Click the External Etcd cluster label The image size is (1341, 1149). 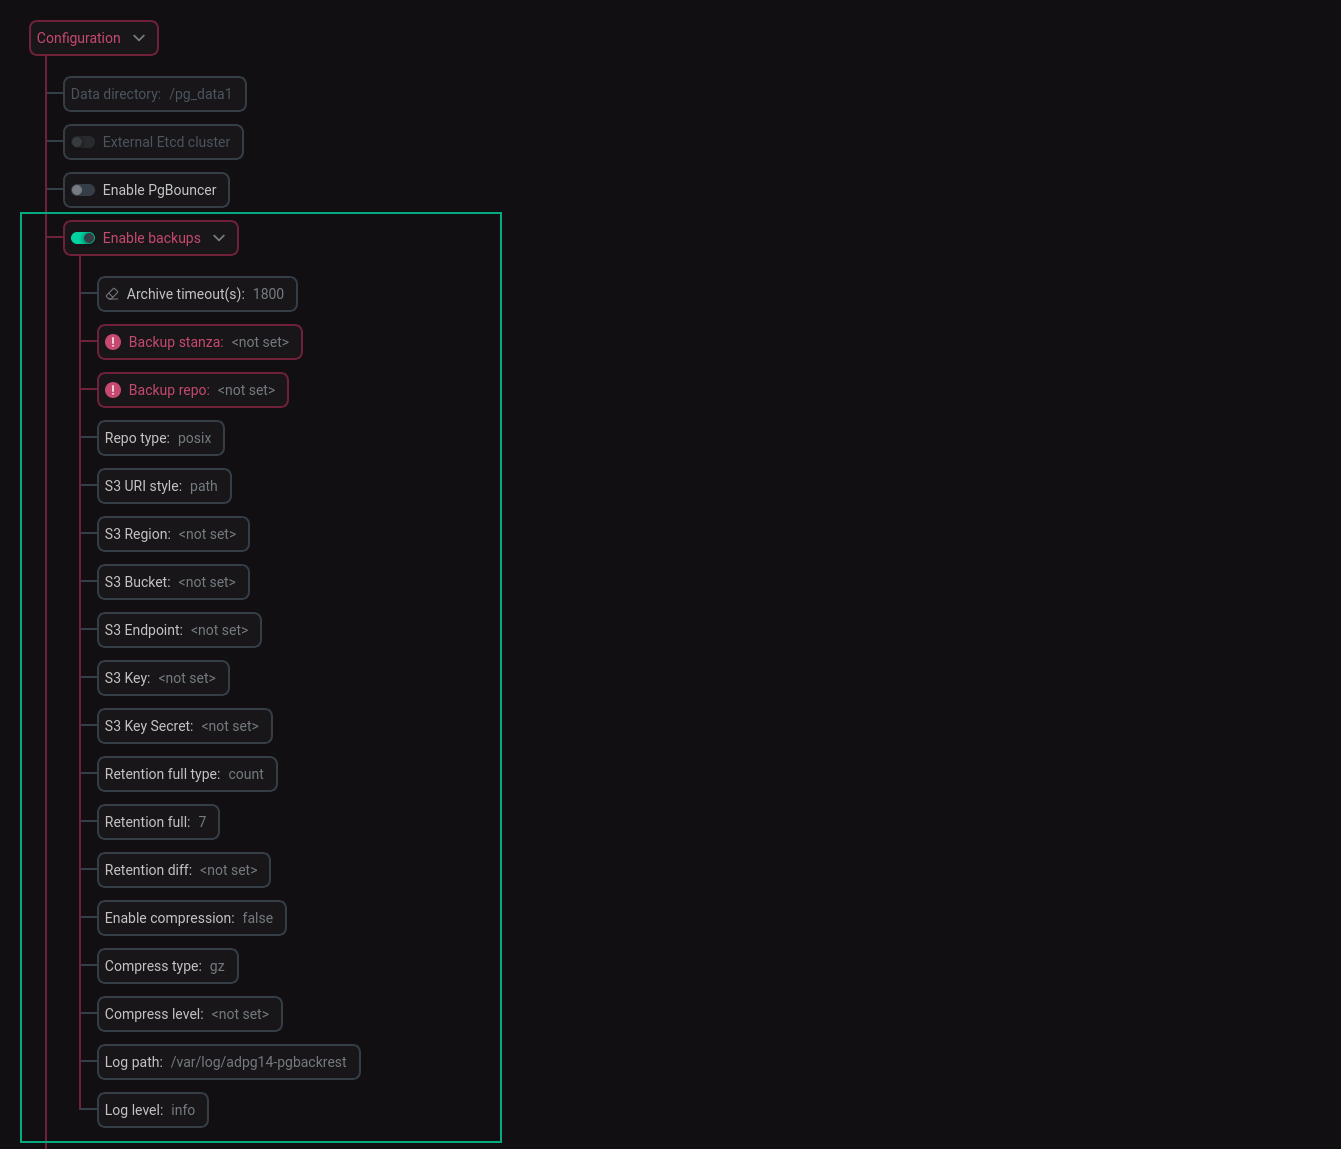pyautogui.click(x=166, y=142)
